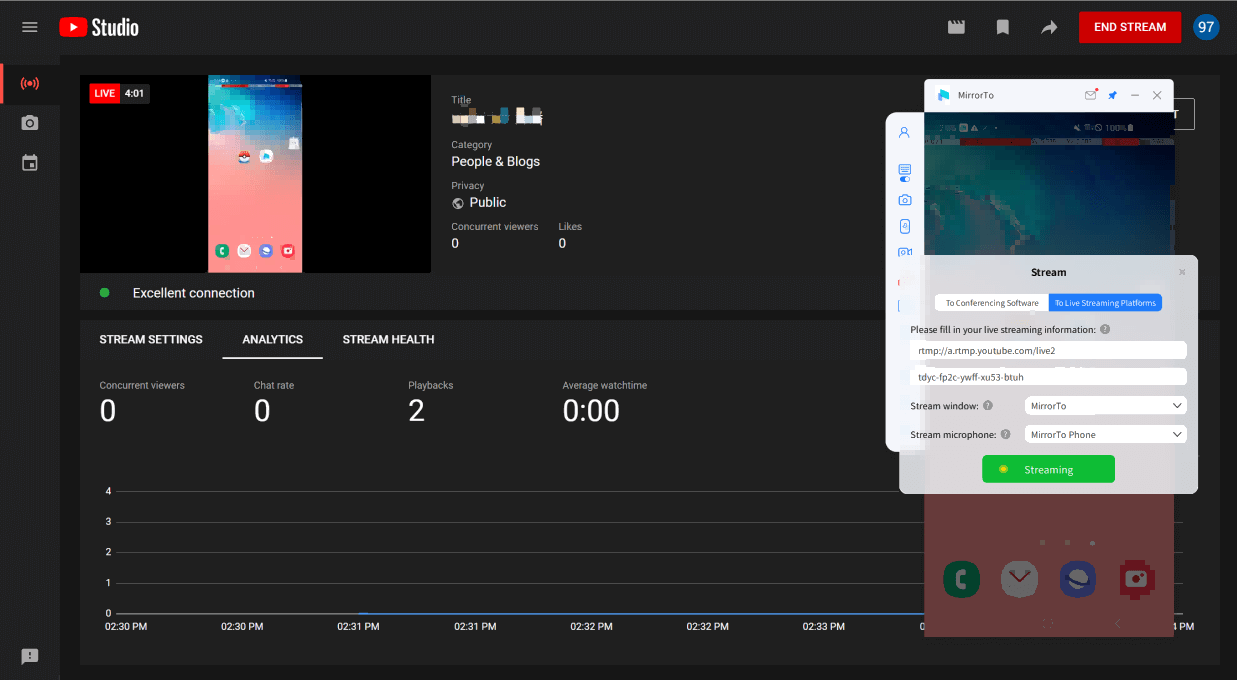Screen dimensions: 1237x680
Task: Click the share arrow icon
Action: click(x=1049, y=27)
